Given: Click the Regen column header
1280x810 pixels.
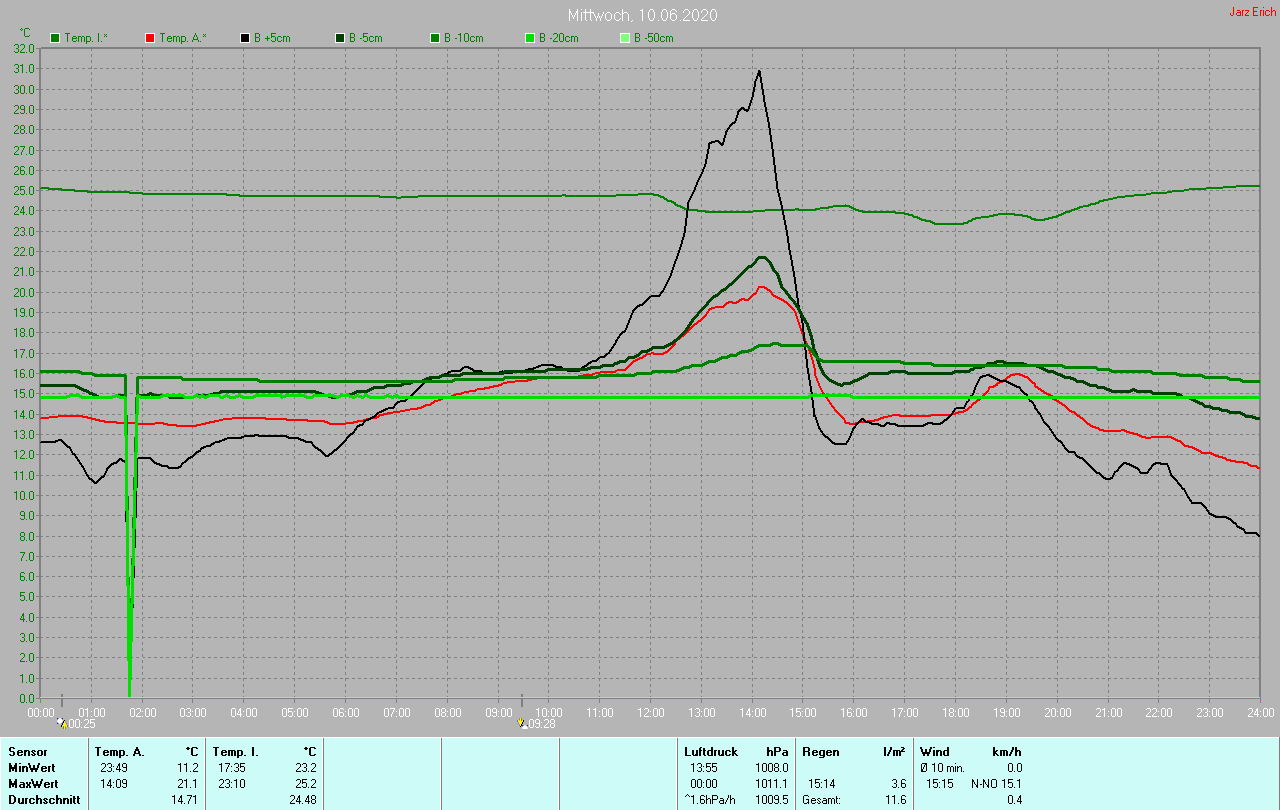Looking at the screenshot, I should [820, 751].
